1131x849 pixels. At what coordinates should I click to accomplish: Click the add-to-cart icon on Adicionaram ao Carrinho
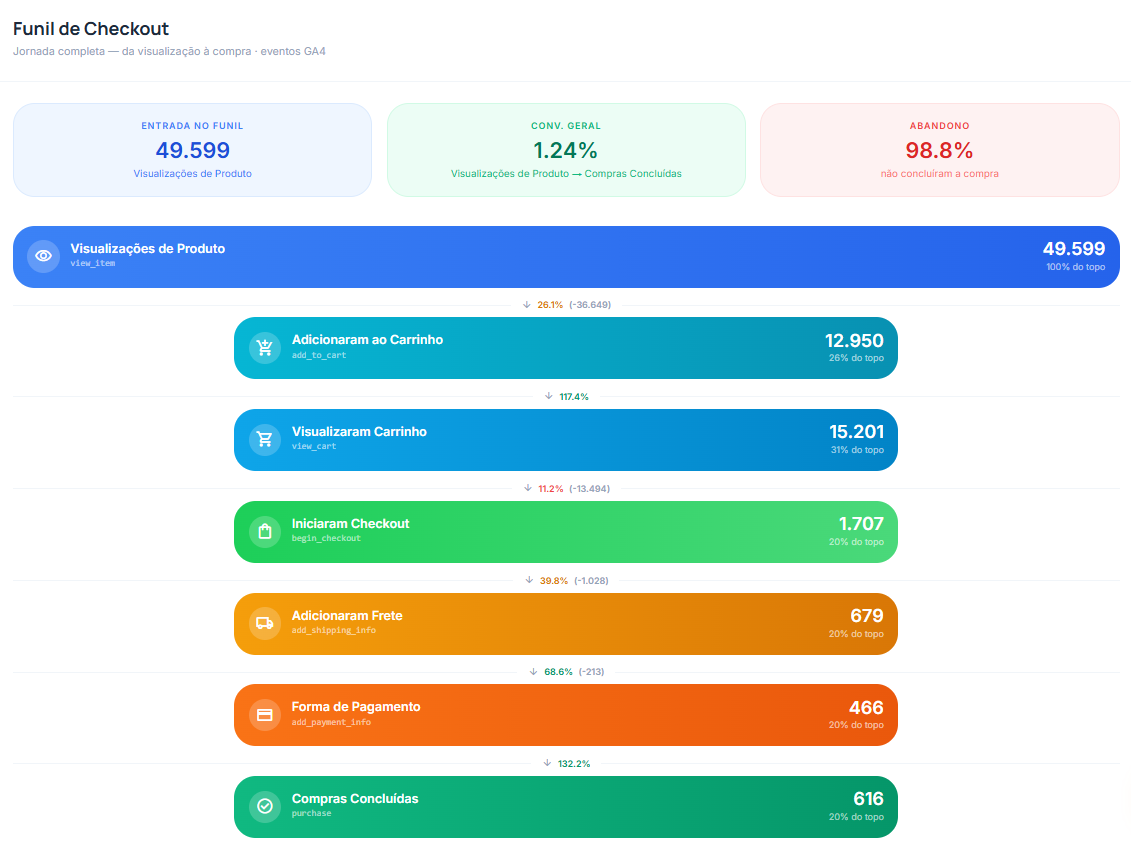pyautogui.click(x=265, y=348)
